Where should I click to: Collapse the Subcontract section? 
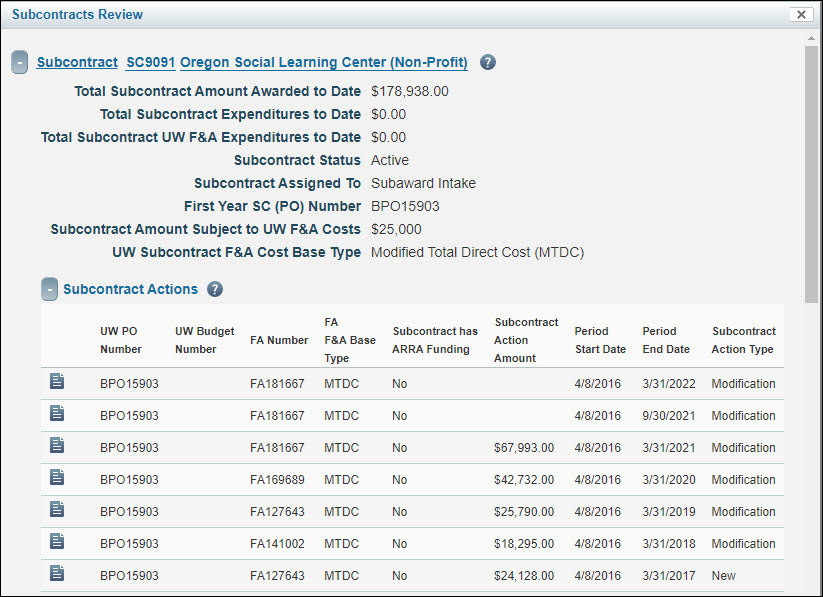tap(18, 61)
